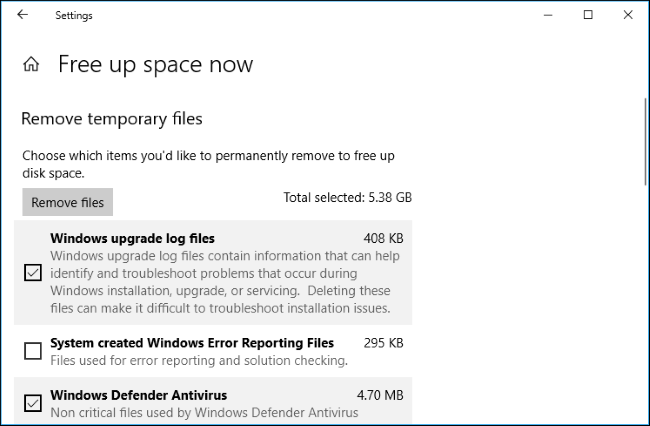Click the 4.70 MB size value
Image resolution: width=650 pixels, height=426 pixels.
[x=379, y=395]
